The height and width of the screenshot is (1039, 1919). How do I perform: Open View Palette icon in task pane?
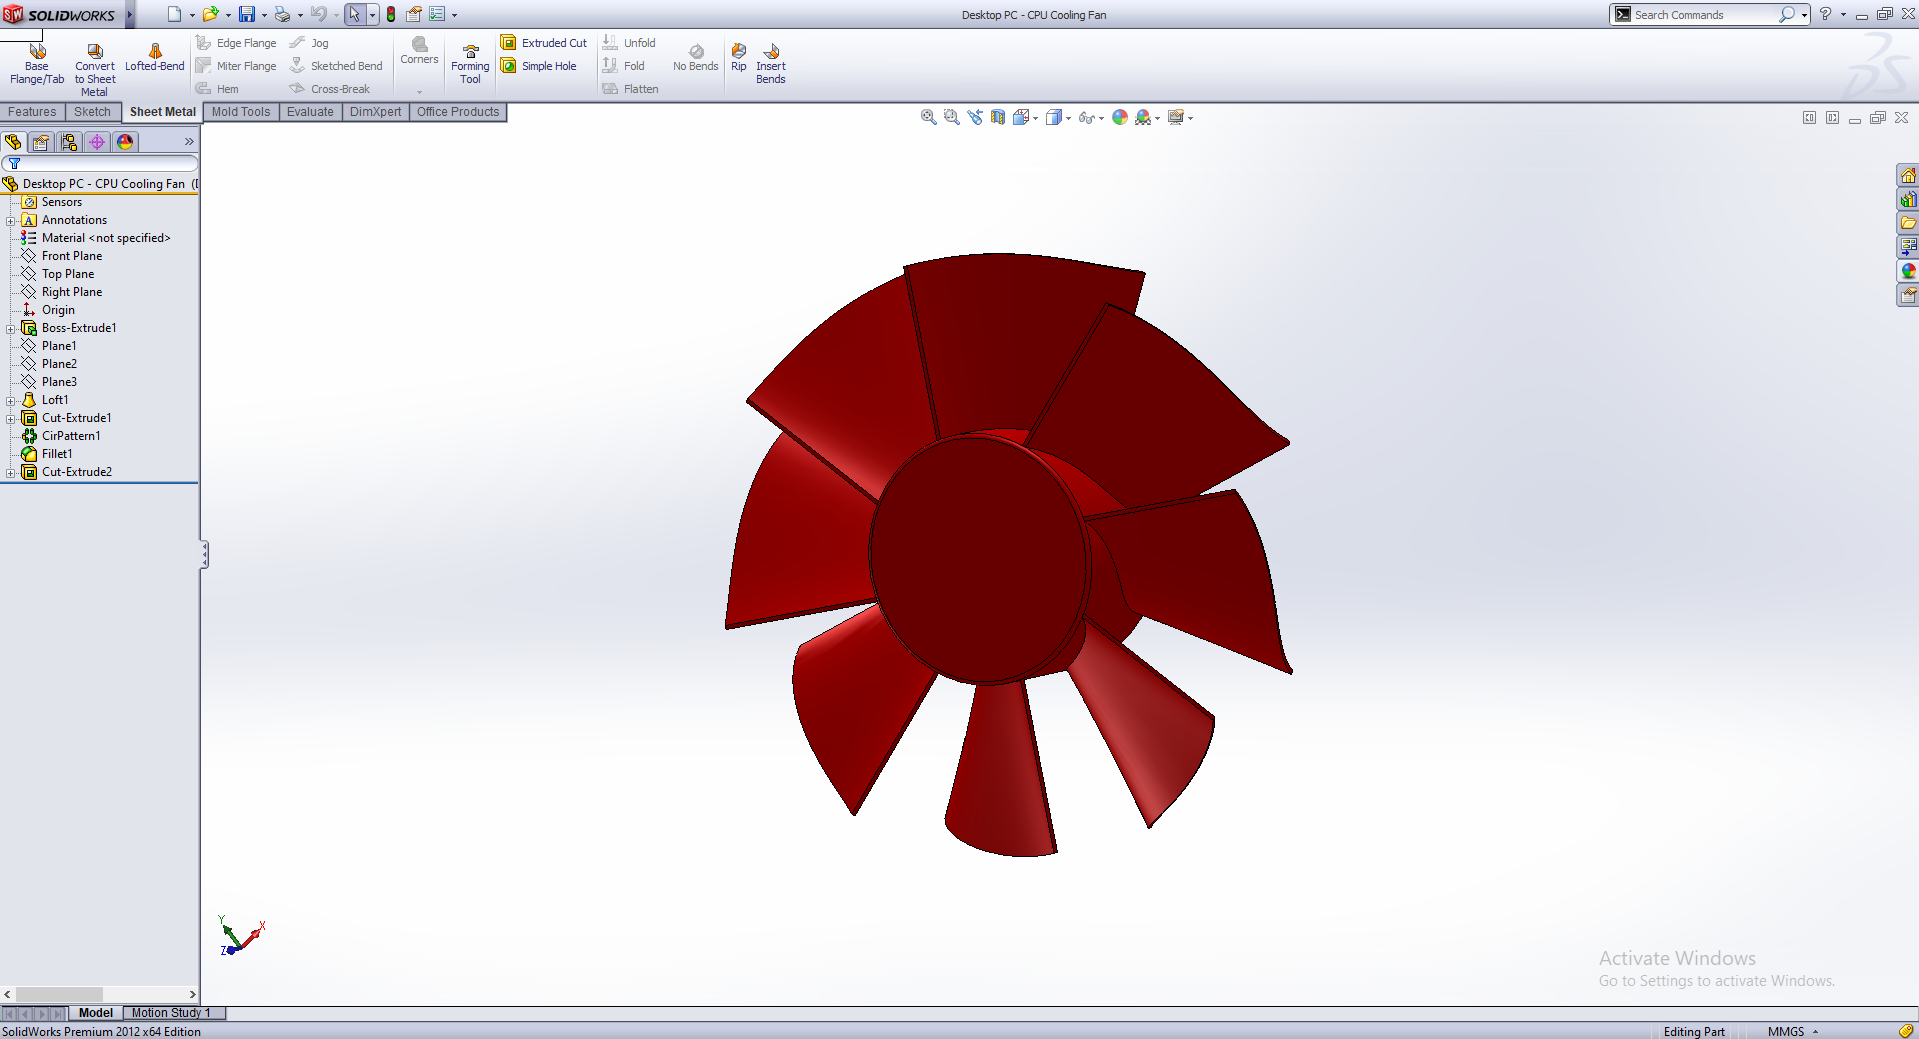pos(1908,246)
